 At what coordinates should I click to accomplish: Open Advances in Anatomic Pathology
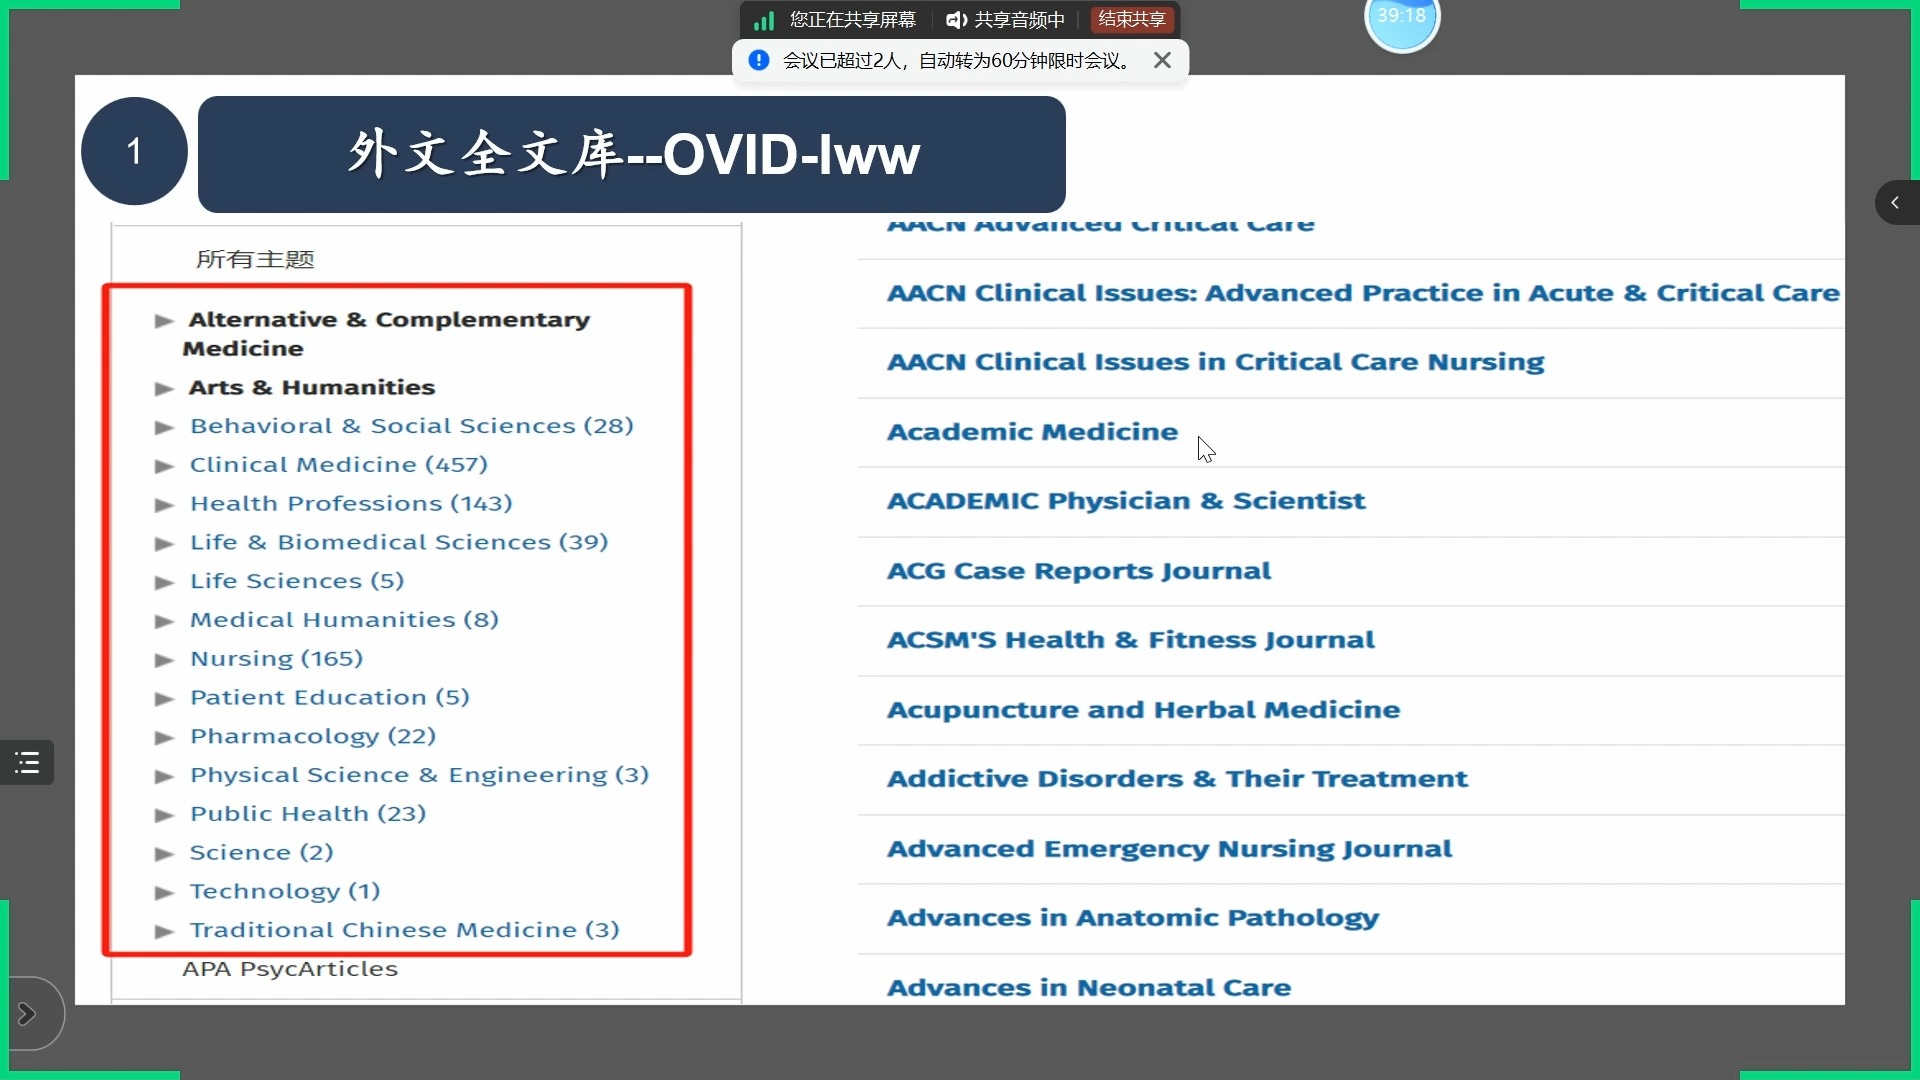pyautogui.click(x=1133, y=918)
